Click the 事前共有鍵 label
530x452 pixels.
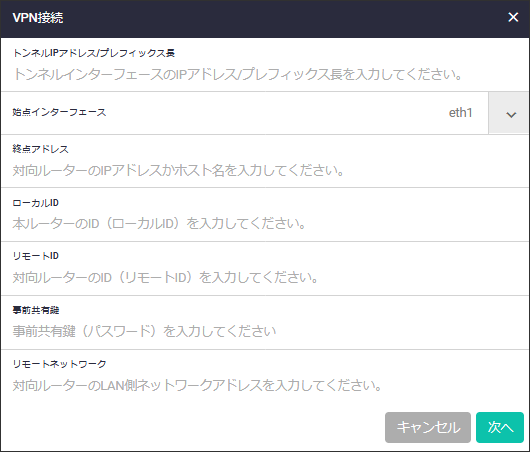pos(35,310)
